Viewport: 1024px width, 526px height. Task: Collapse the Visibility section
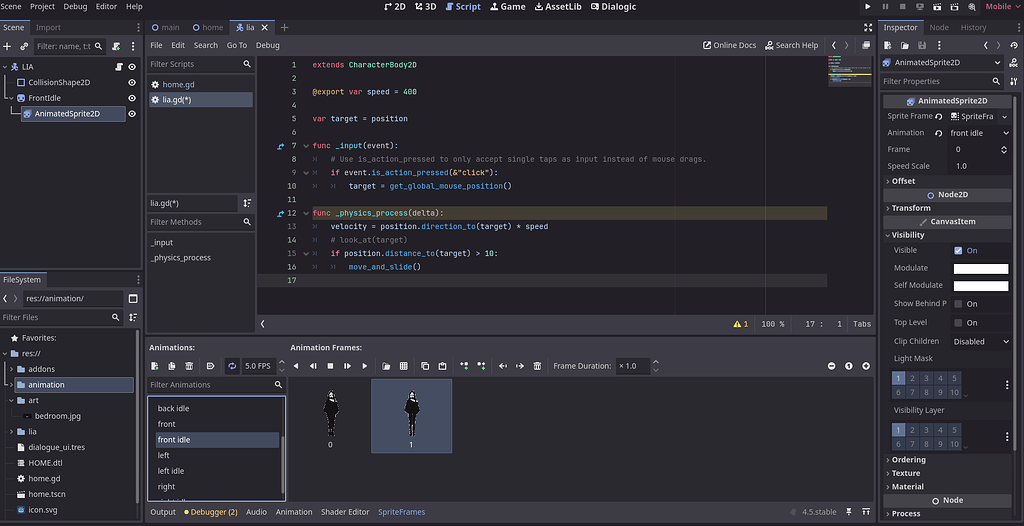pyautogui.click(x=908, y=235)
